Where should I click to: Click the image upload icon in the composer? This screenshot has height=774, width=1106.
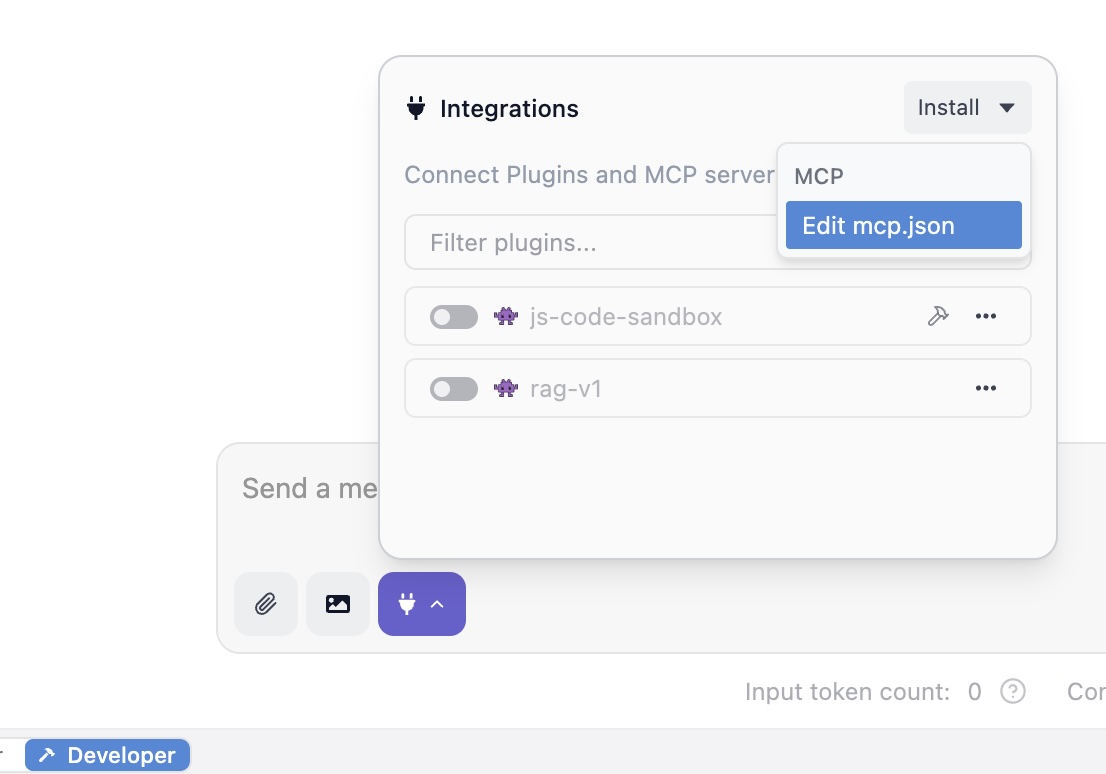click(x=337, y=604)
